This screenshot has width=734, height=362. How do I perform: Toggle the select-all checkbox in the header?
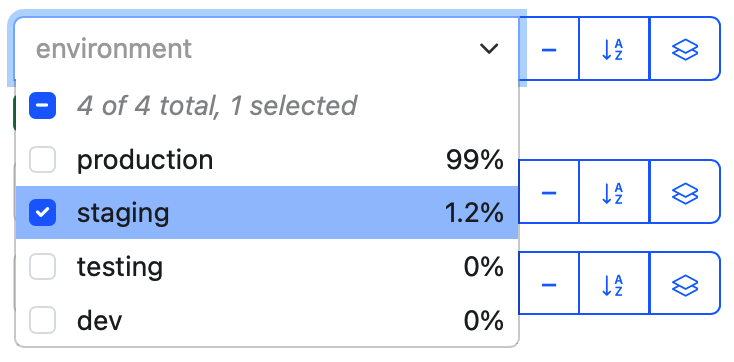pyautogui.click(x=43, y=105)
